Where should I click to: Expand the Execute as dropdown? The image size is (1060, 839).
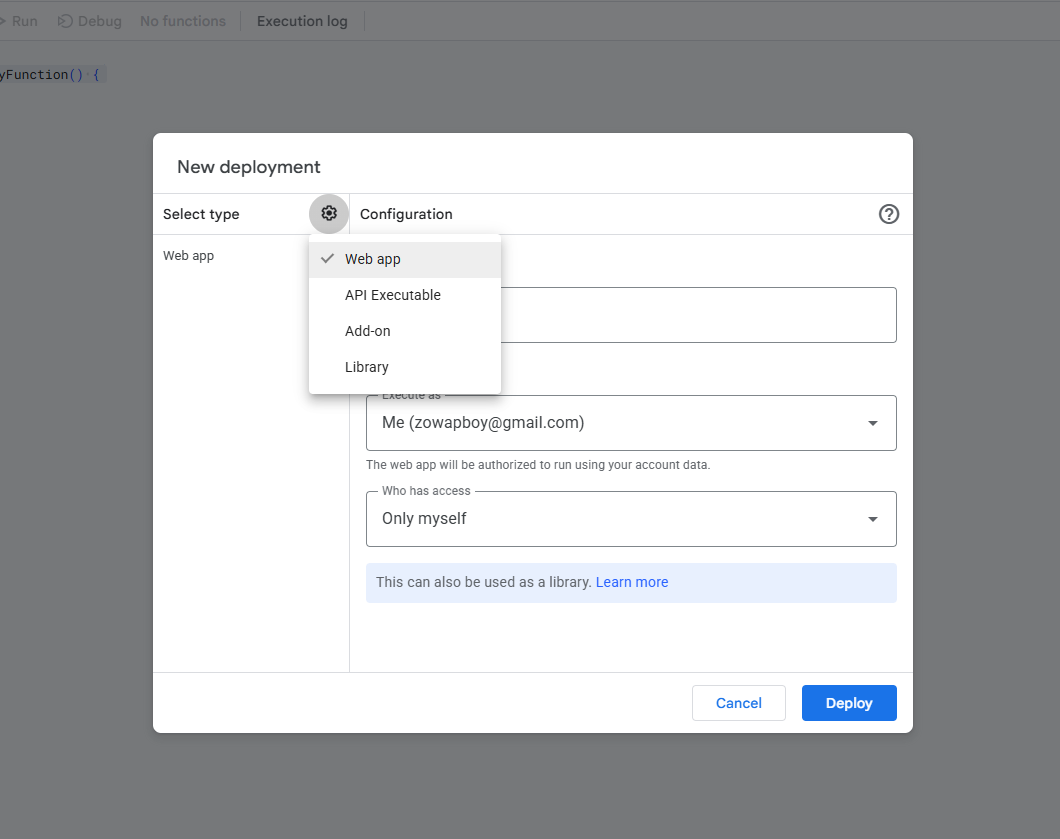(x=631, y=423)
